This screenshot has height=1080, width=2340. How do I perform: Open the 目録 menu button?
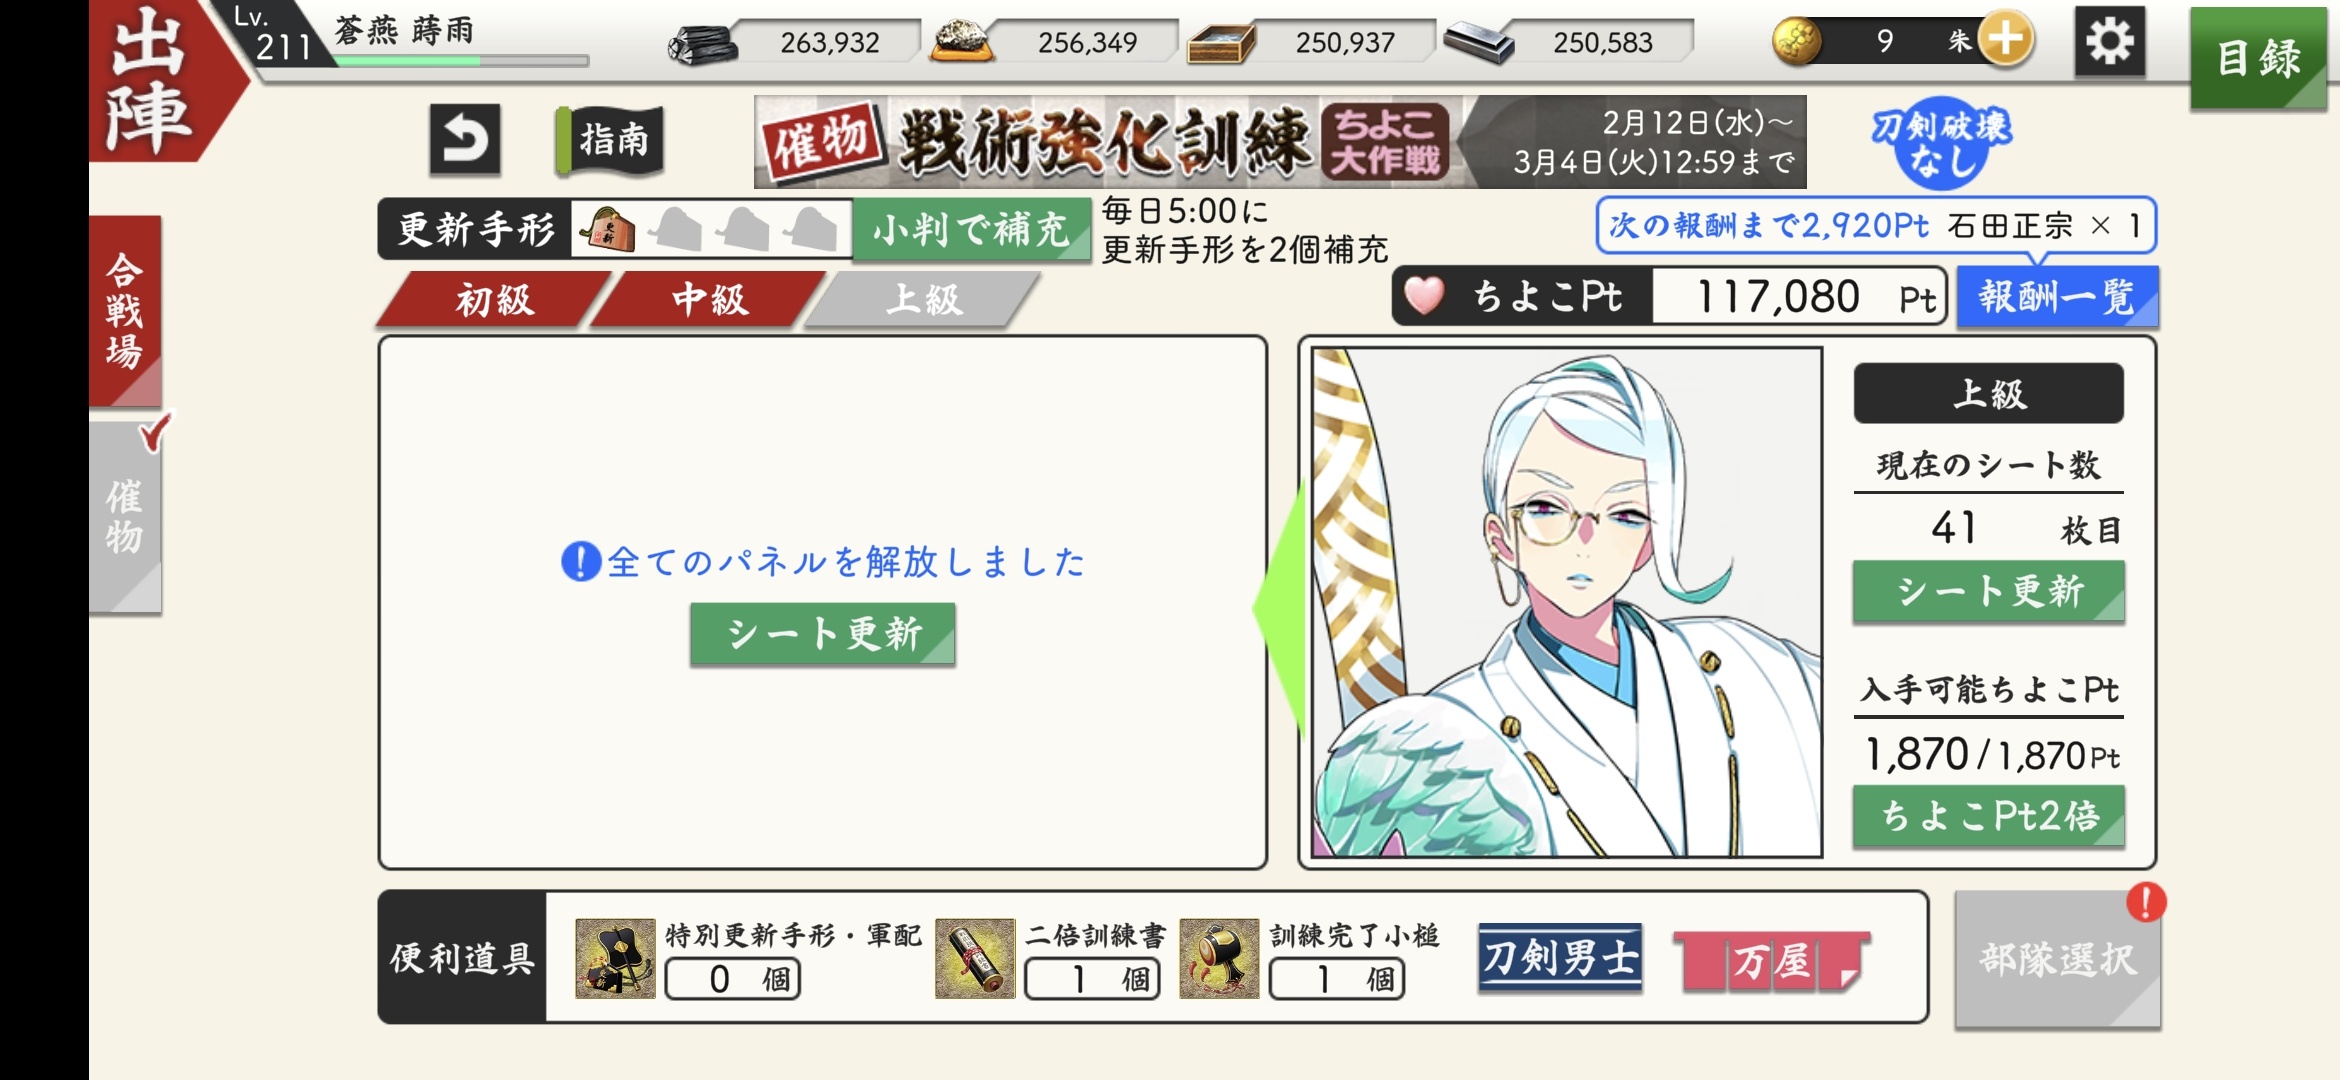2258,58
